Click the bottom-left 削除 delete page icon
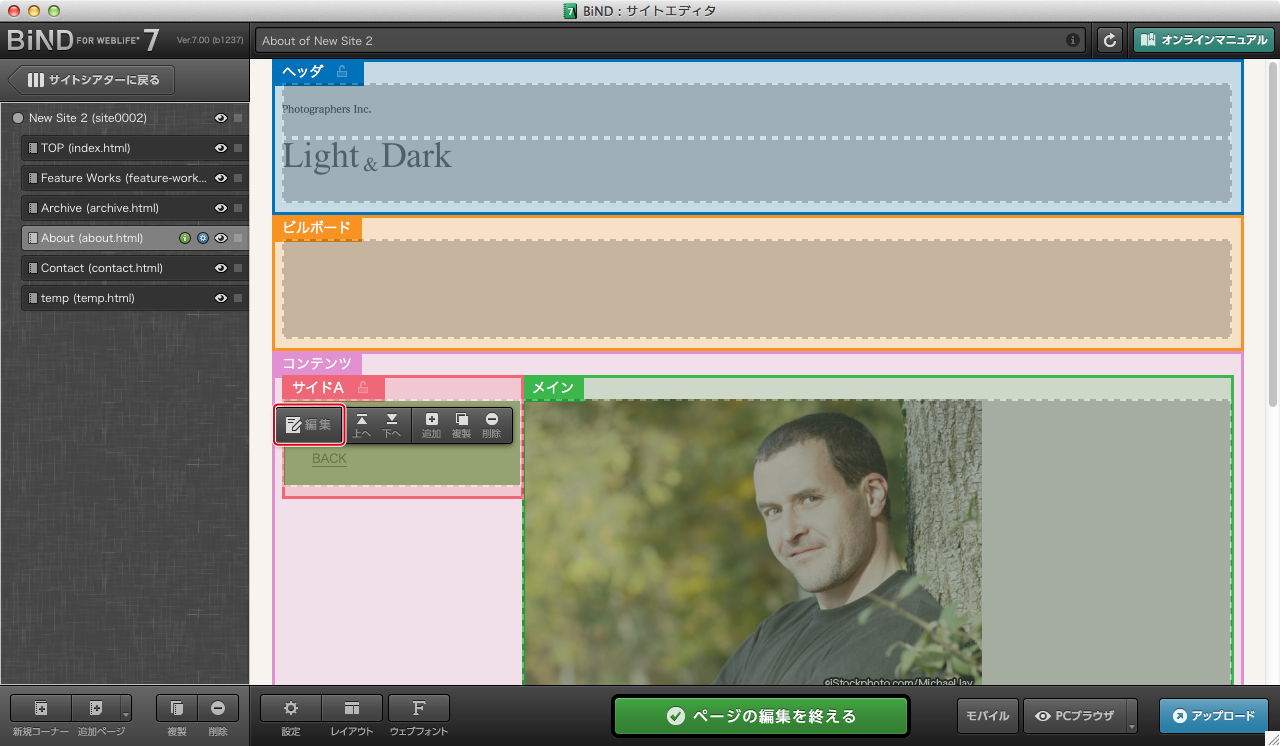 [218, 708]
